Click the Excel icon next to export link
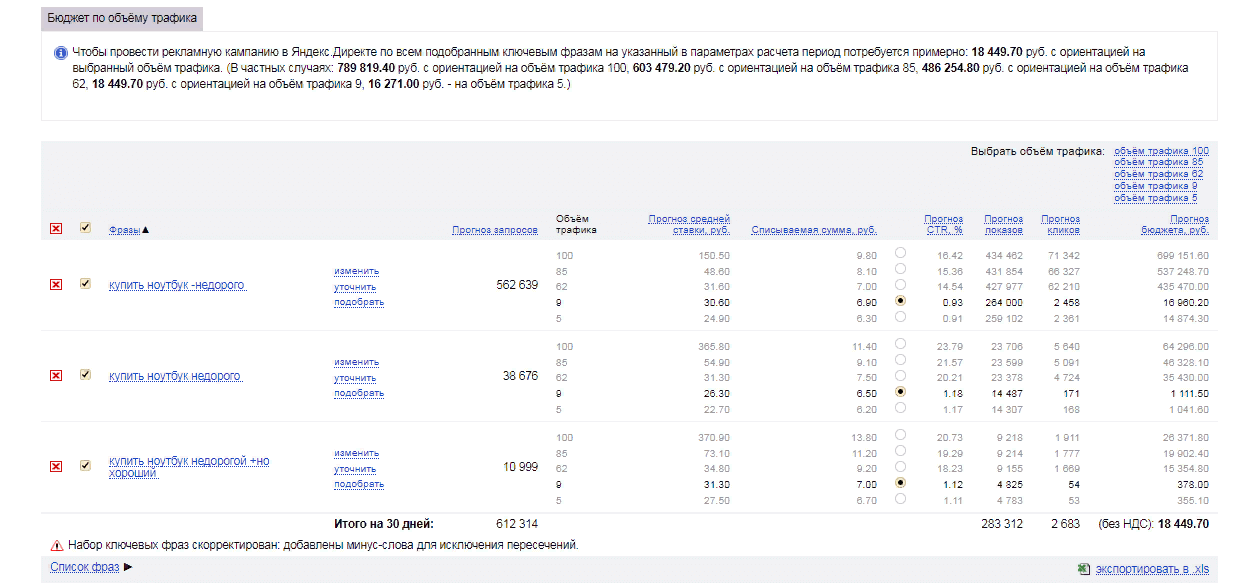The image size is (1236, 588). (1083, 569)
